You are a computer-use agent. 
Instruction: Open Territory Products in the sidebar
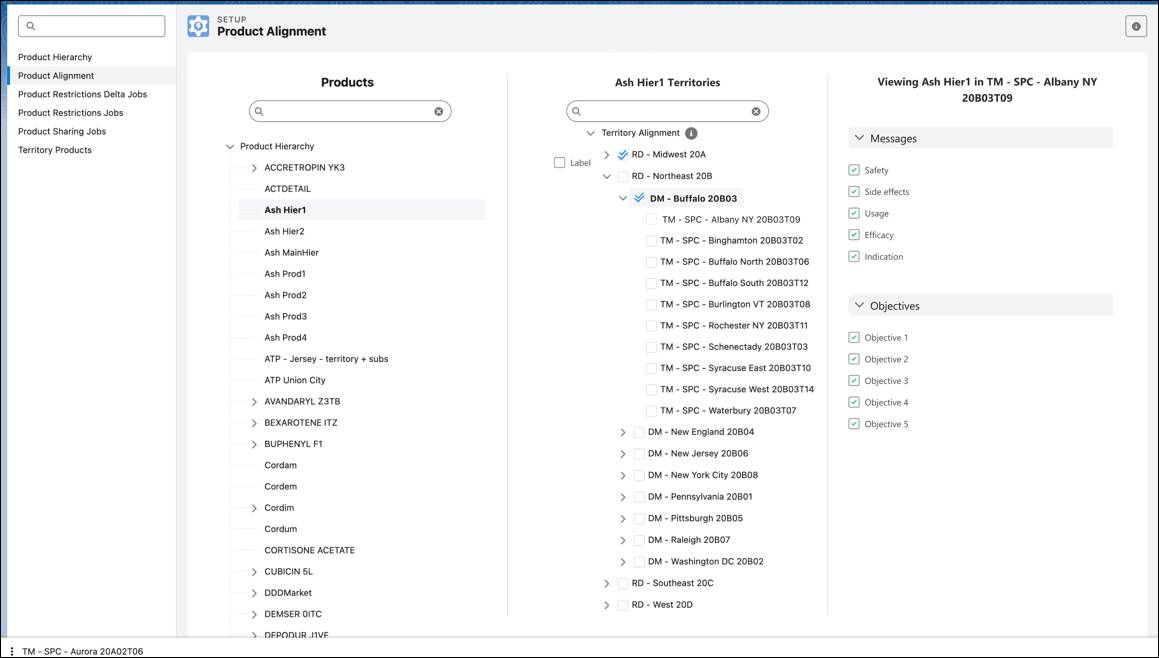pyautogui.click(x=55, y=149)
